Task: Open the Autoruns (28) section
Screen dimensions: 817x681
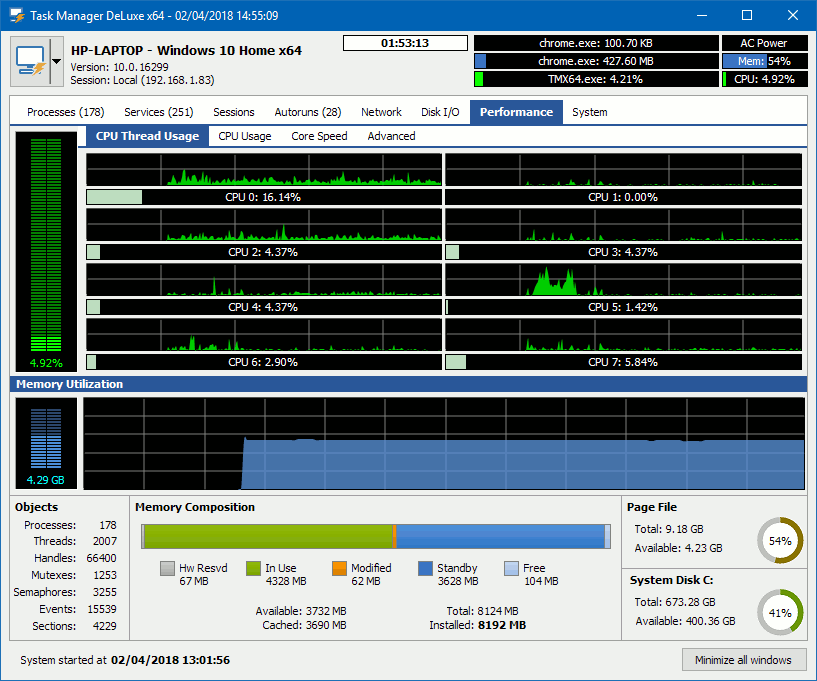Action: tap(308, 112)
